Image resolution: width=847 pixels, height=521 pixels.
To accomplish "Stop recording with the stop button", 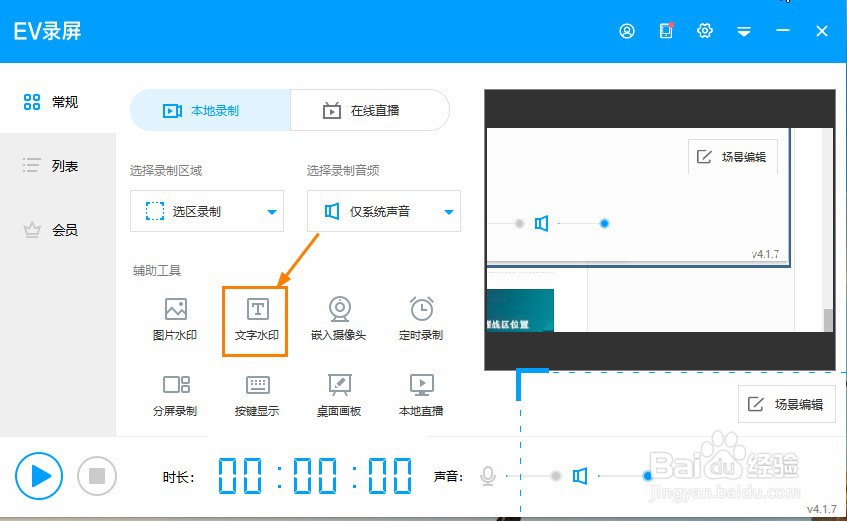I will coord(97,476).
